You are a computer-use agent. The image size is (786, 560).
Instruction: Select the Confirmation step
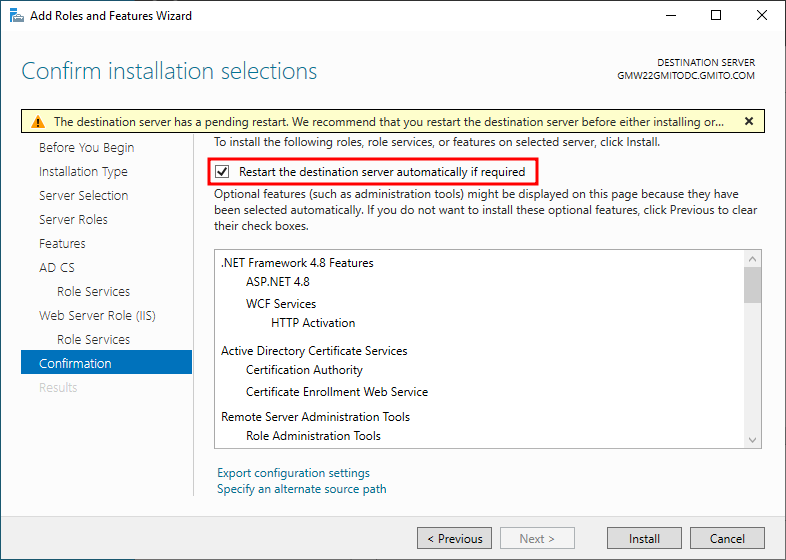click(106, 362)
